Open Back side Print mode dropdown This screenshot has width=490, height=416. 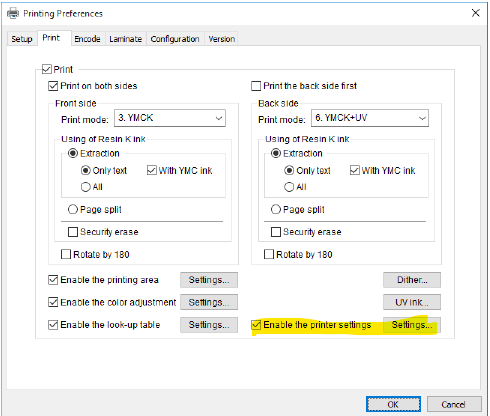click(x=370, y=118)
